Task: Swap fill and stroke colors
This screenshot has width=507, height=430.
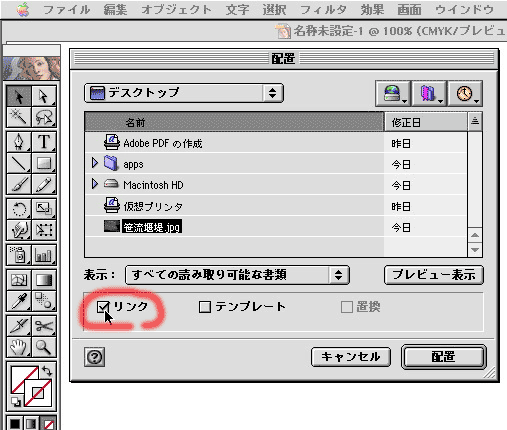Action: (47, 371)
